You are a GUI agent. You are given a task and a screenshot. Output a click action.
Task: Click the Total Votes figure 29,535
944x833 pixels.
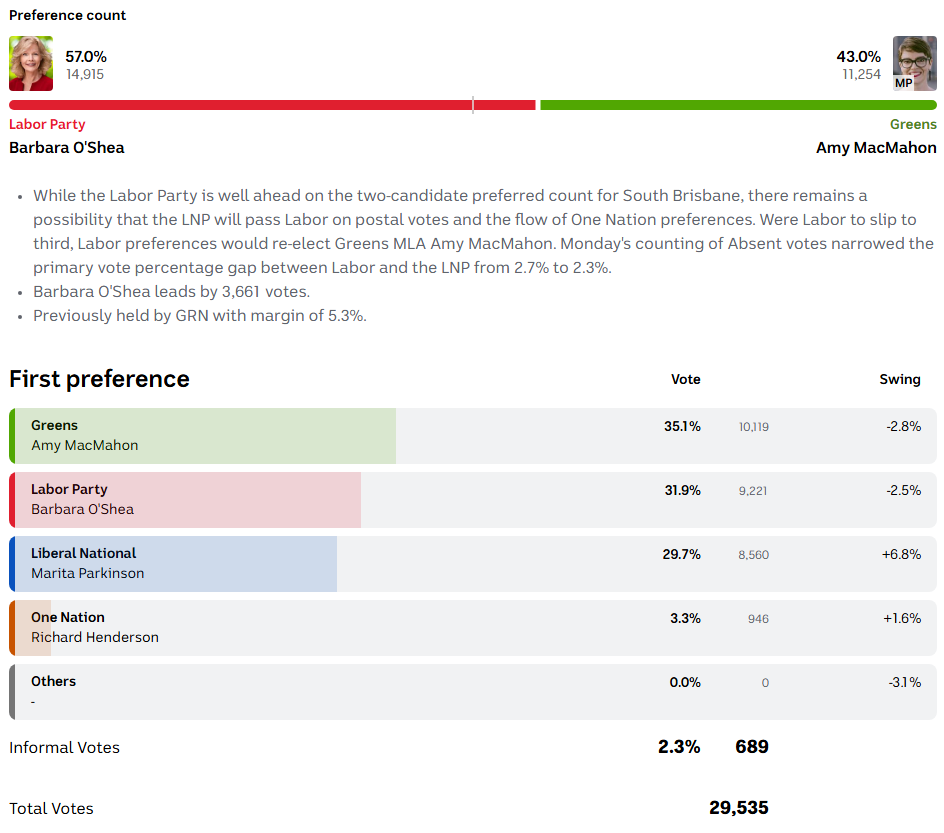tap(738, 808)
